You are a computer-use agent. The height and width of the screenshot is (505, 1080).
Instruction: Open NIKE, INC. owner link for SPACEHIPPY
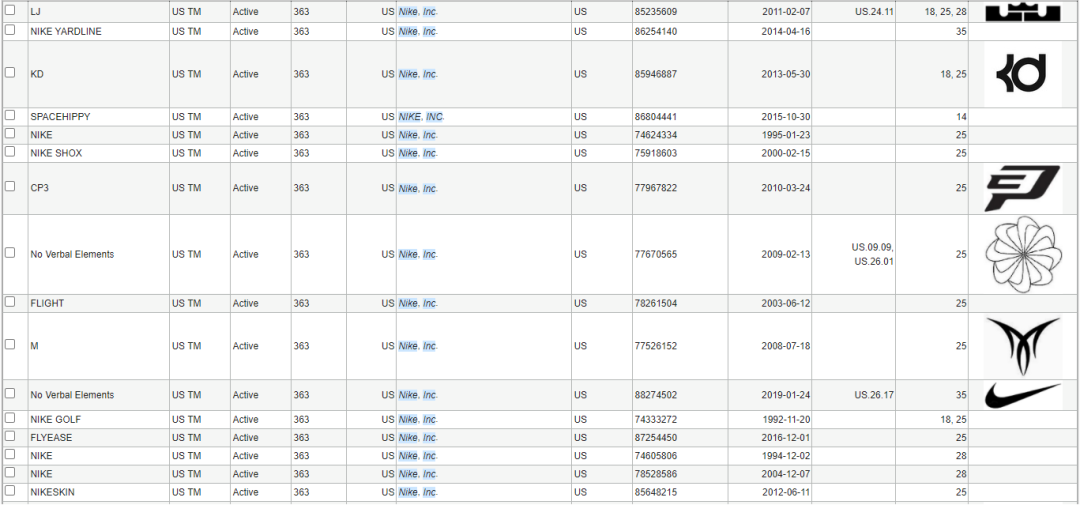[420, 117]
